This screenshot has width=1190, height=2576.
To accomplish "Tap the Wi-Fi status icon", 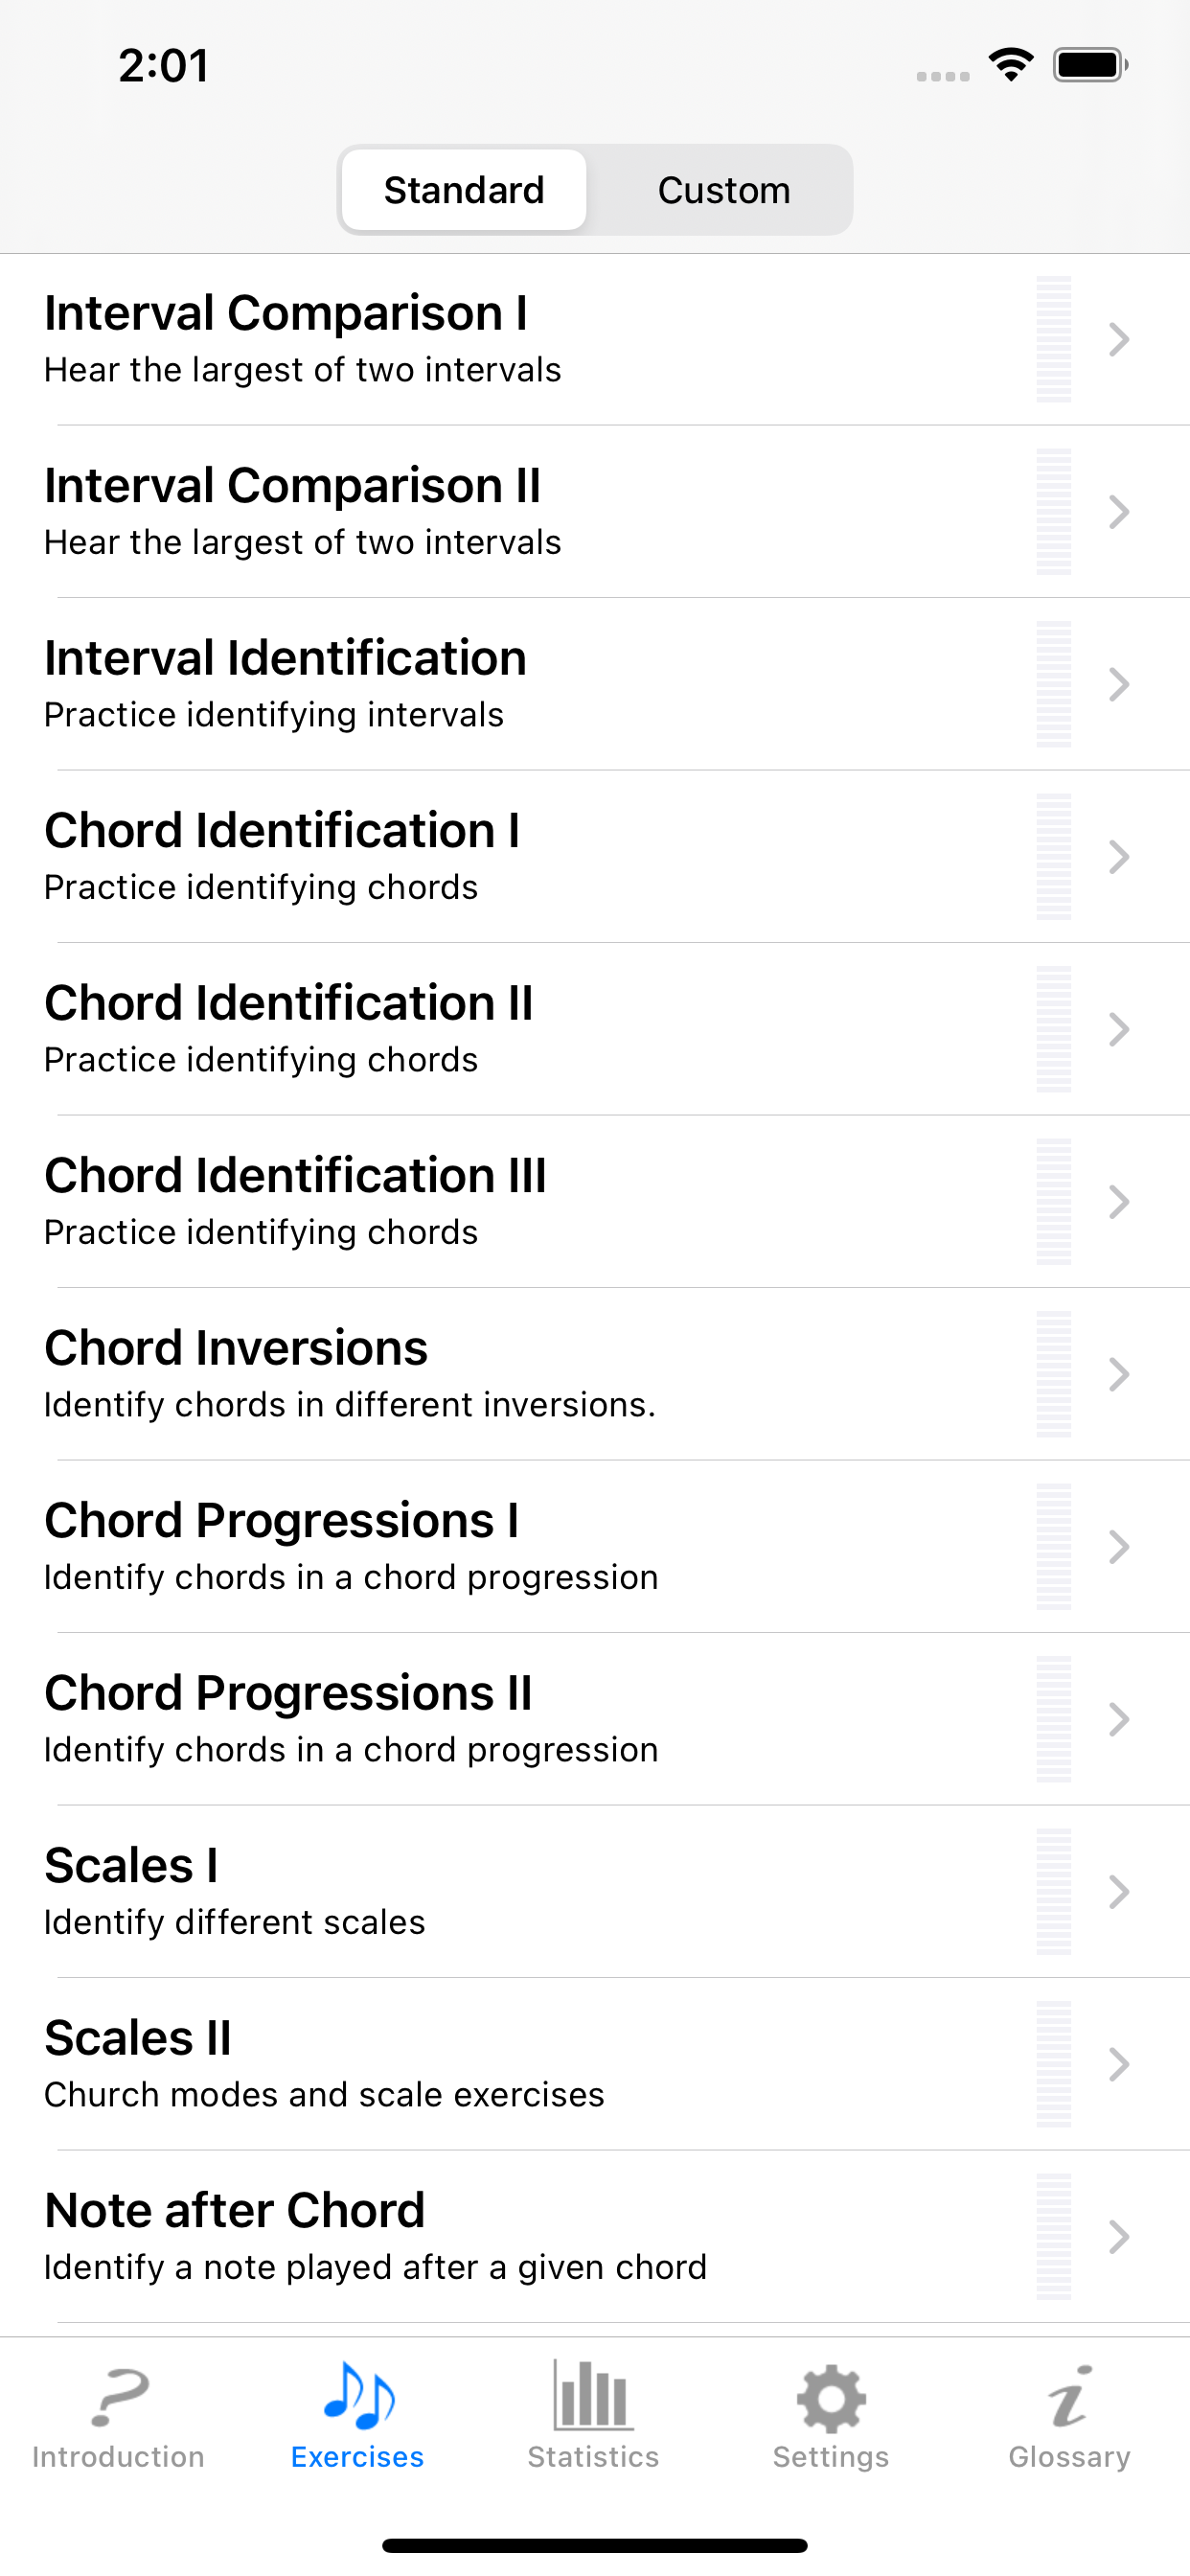I will pos(1011,65).
